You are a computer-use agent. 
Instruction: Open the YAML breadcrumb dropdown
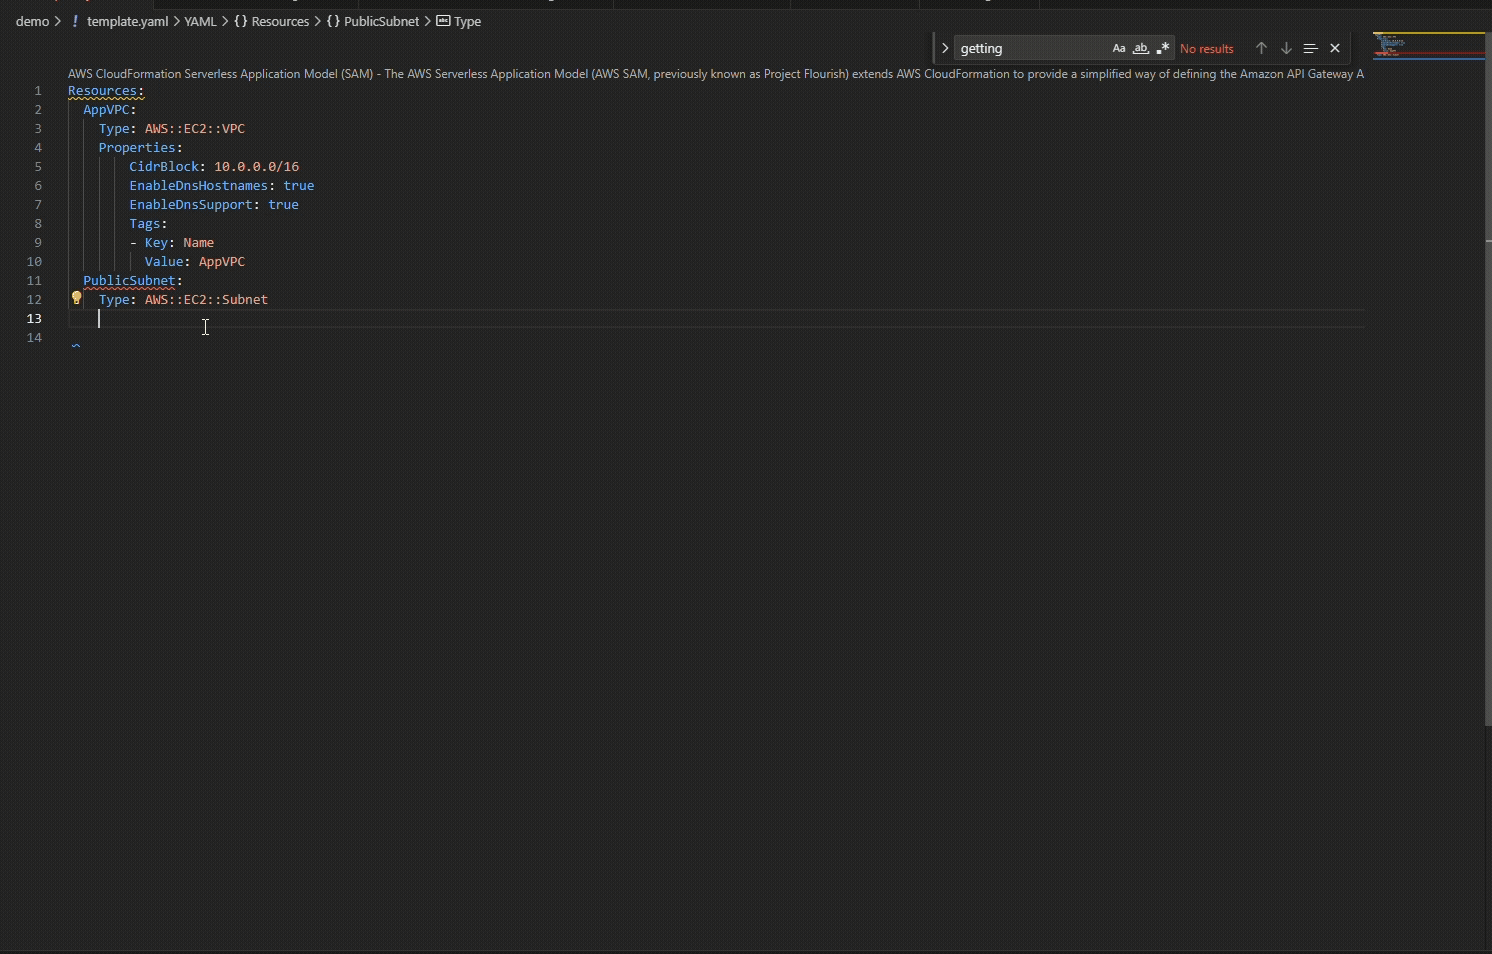coord(201,21)
